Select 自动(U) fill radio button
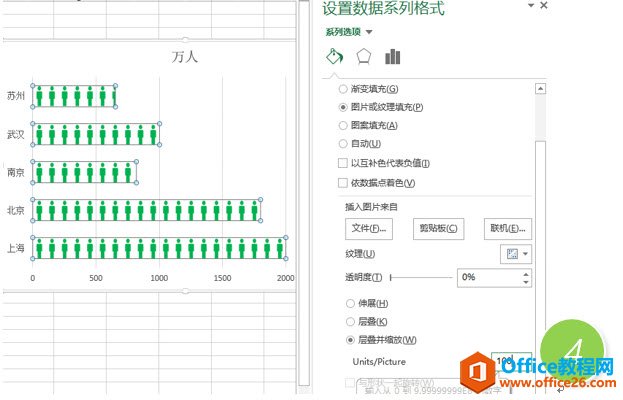Image resolution: width=623 pixels, height=400 pixels. 343,144
